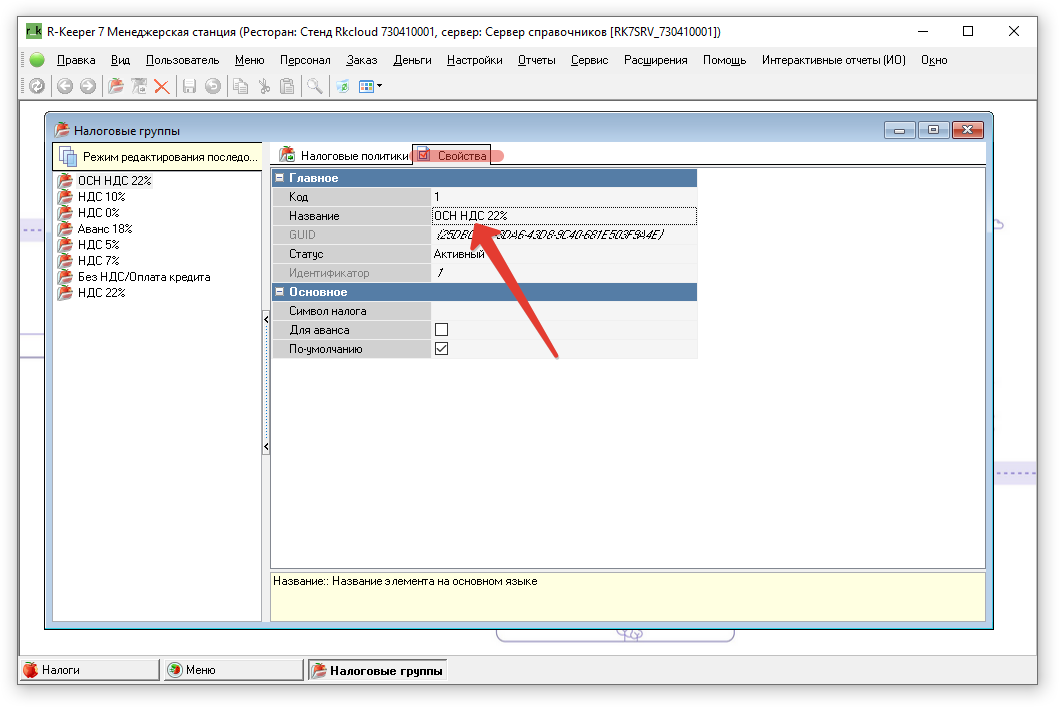Screen dimensions: 1059x707
Task: Click the red X delete icon
Action: click(x=161, y=87)
